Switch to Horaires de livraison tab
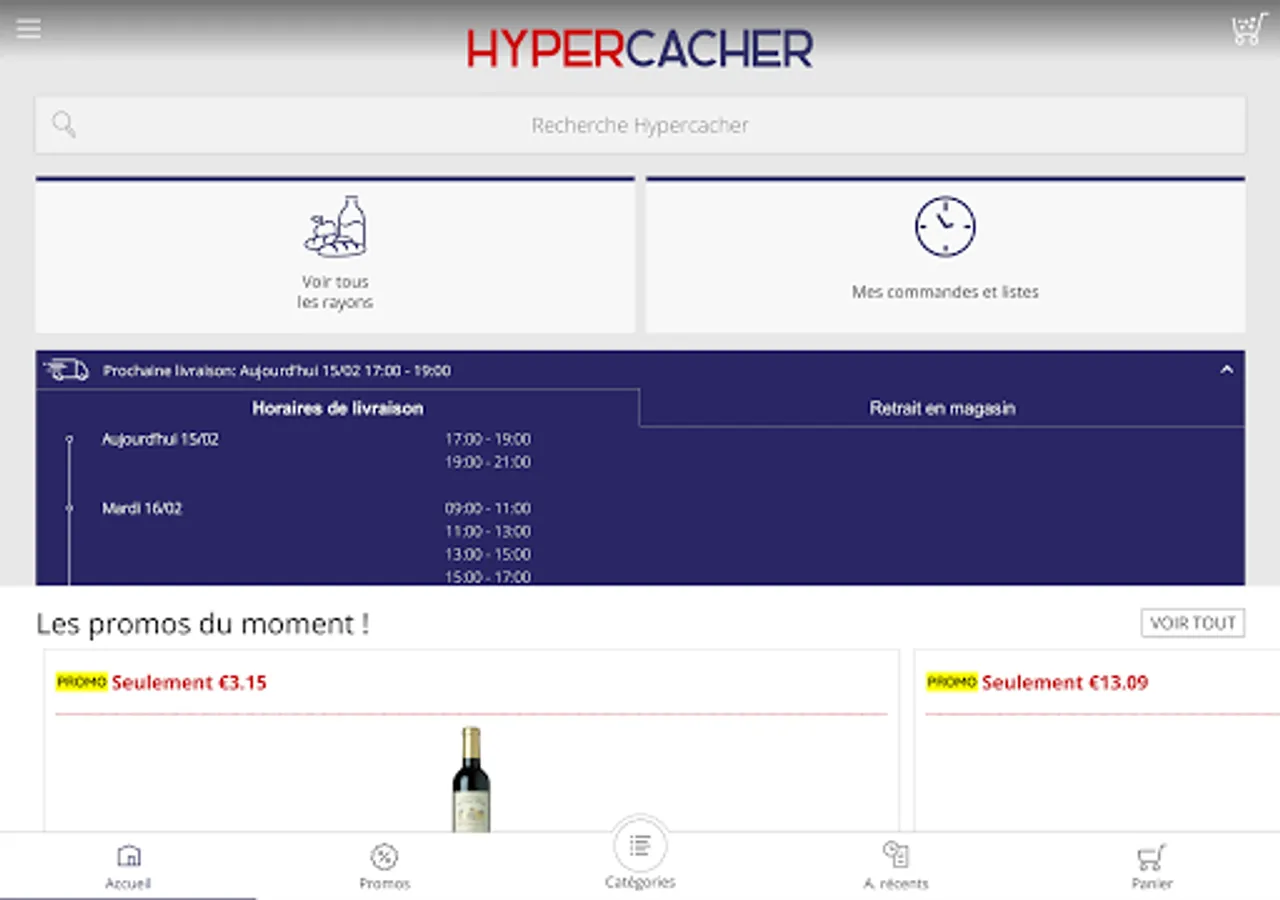This screenshot has height=900, width=1280. [338, 408]
